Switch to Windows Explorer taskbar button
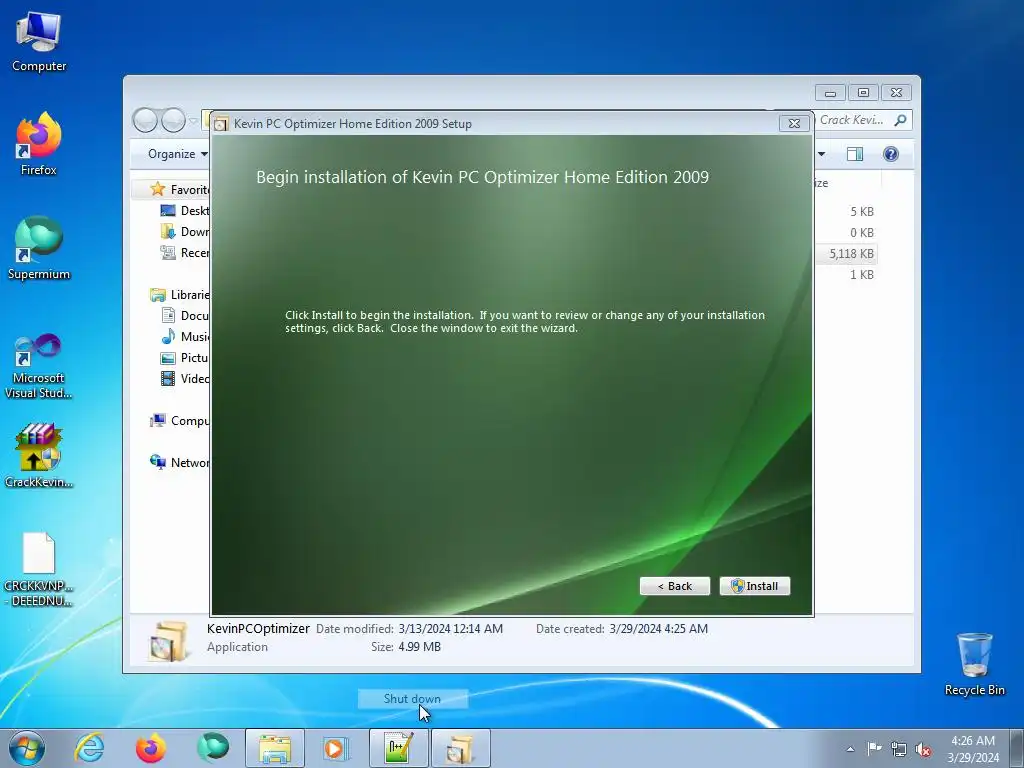Image resolution: width=1024 pixels, height=768 pixels. [x=275, y=748]
